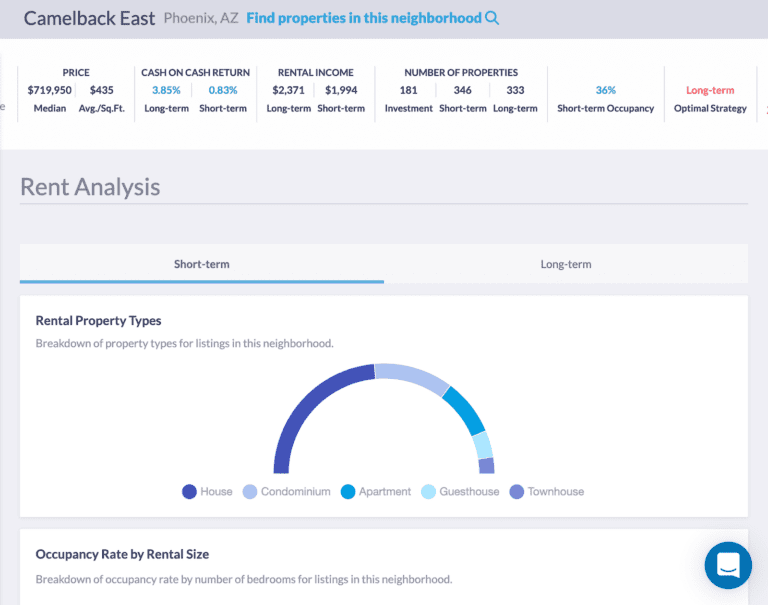
Task: Click the 36% Short-term Occupancy value
Action: pos(605,90)
